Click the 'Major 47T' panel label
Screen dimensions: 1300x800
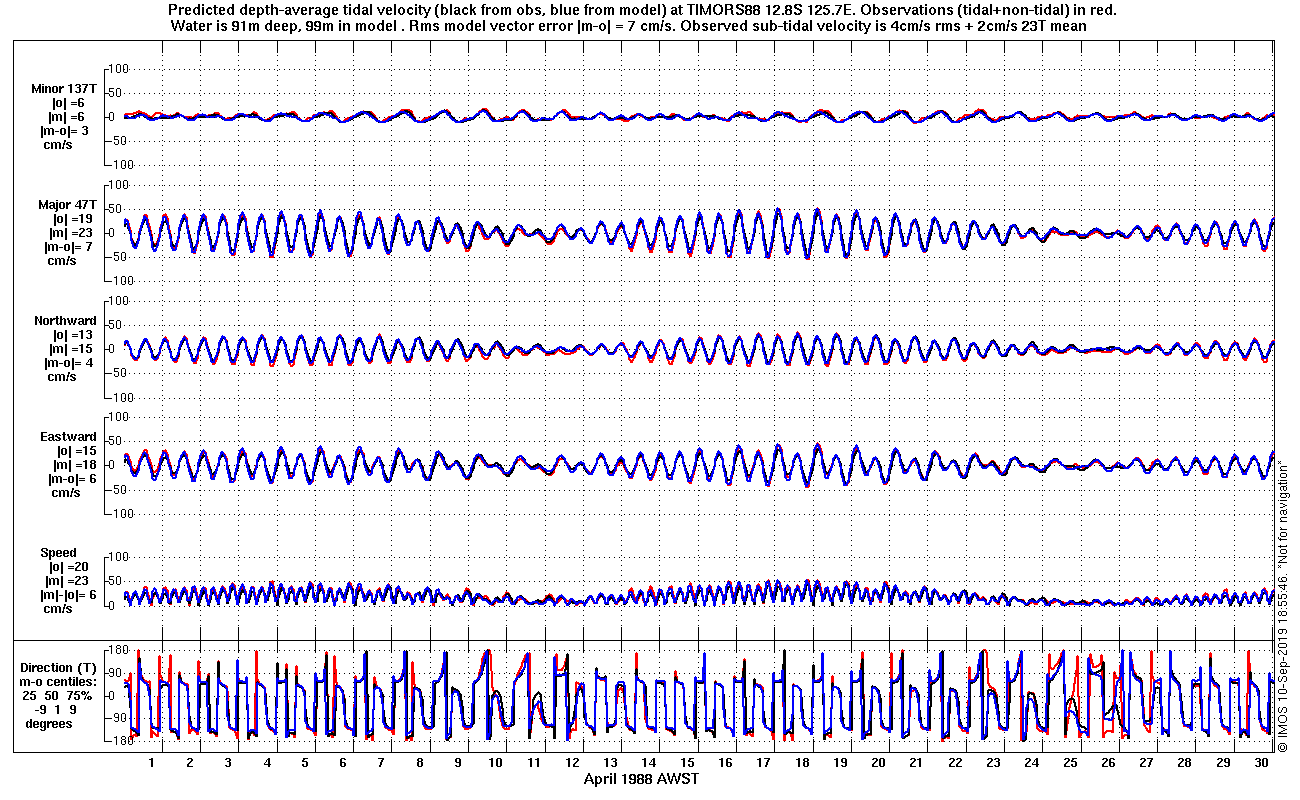point(68,205)
